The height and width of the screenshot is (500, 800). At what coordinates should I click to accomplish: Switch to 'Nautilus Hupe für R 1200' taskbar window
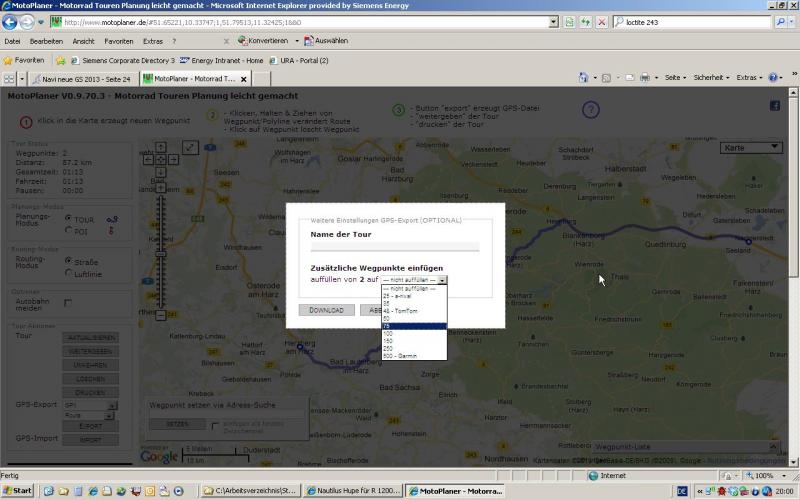(354, 491)
